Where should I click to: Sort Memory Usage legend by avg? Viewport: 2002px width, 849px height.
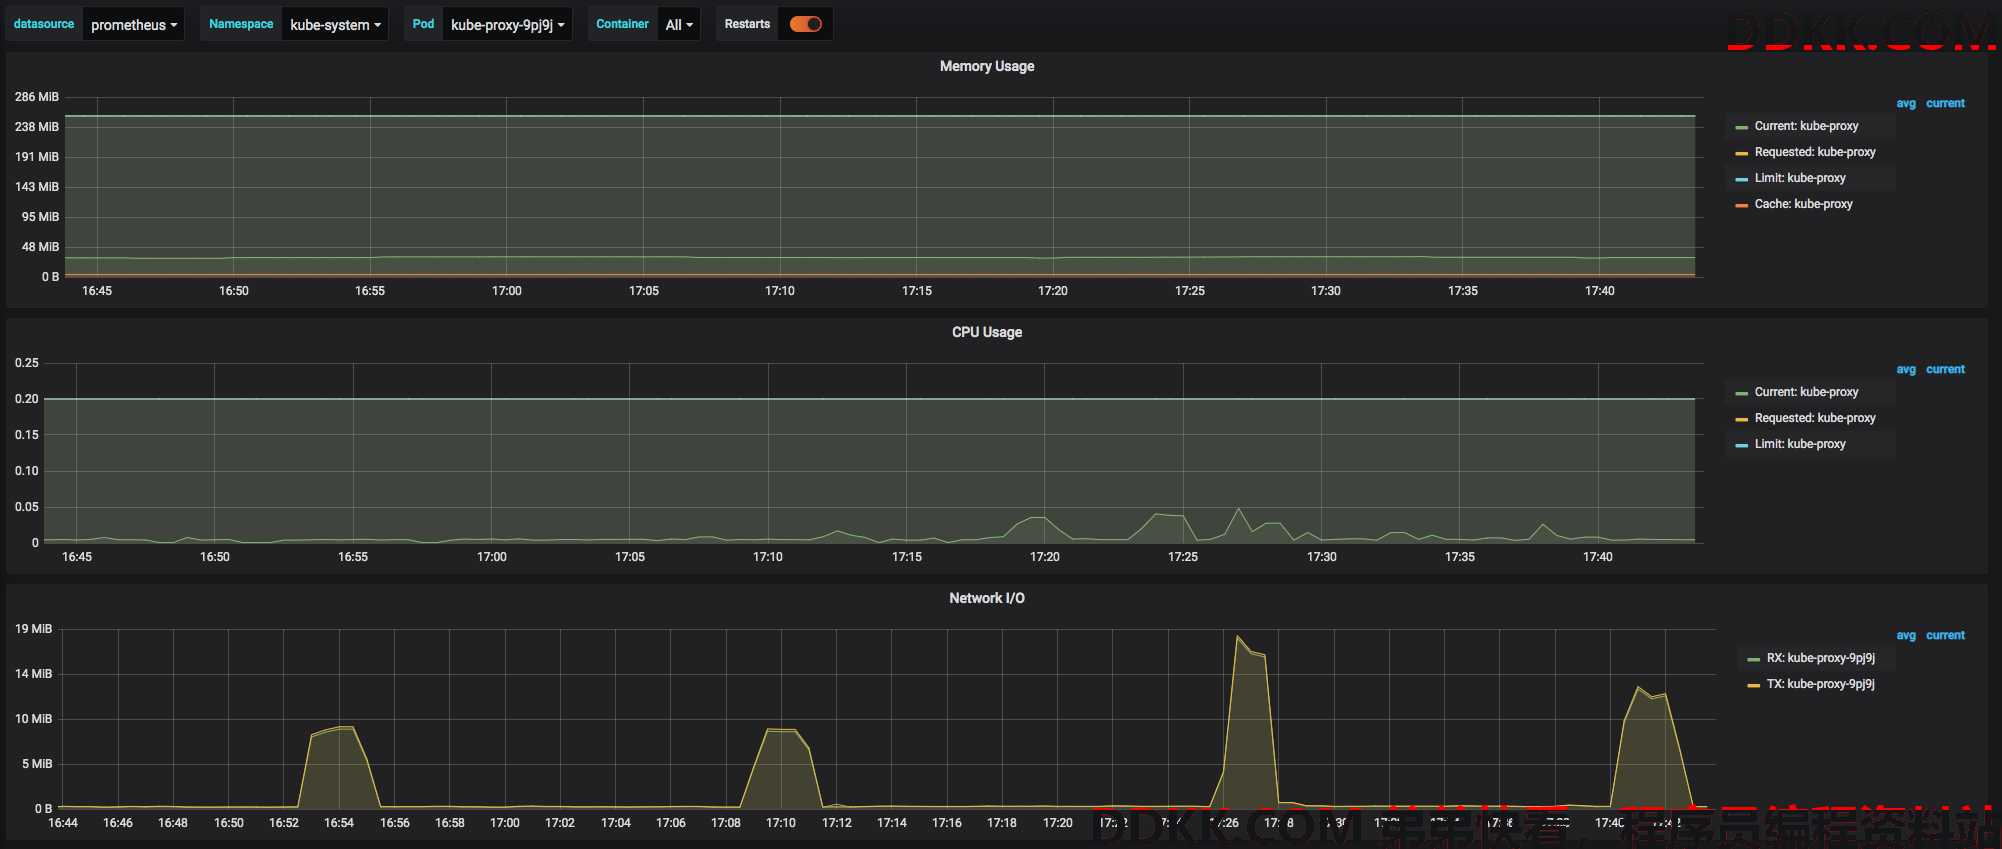[x=1906, y=103]
